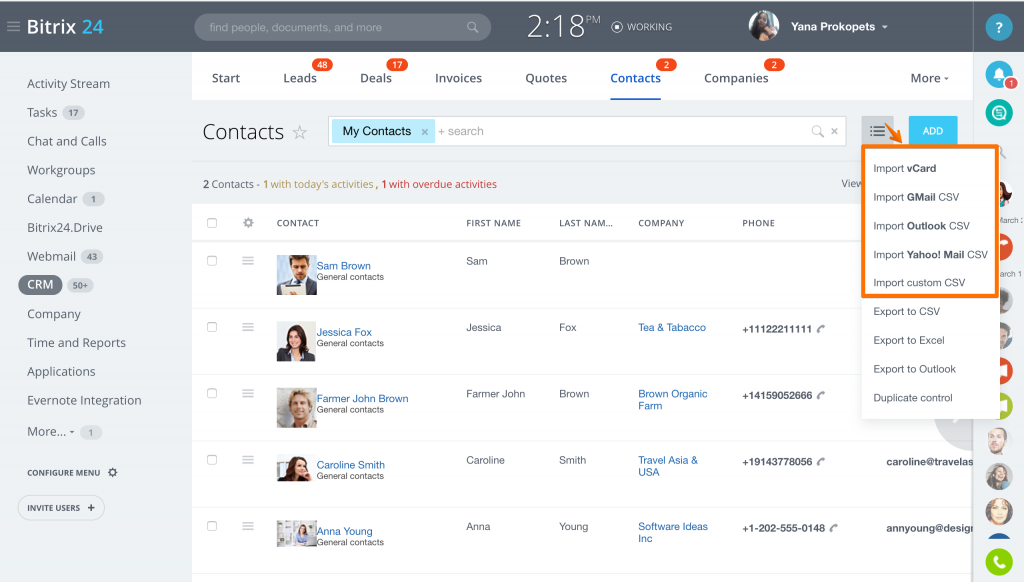Expand the More dropdown in the CRM tabs
This screenshot has height=582, width=1024.
coord(929,78)
